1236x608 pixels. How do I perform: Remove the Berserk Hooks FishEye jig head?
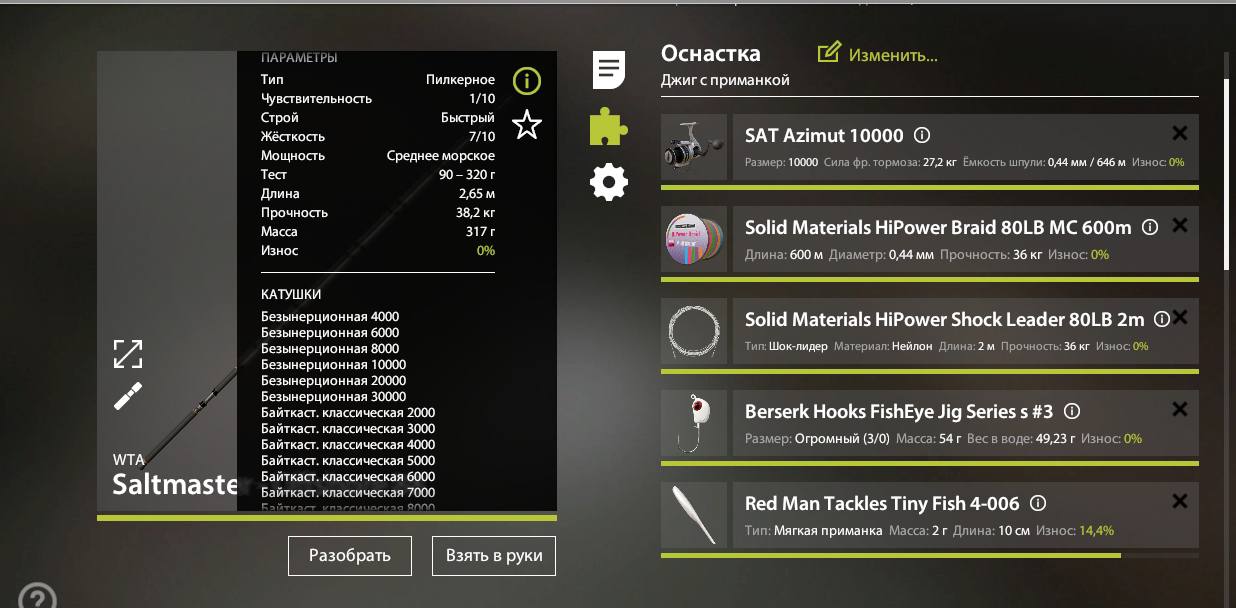pyautogui.click(x=1180, y=409)
